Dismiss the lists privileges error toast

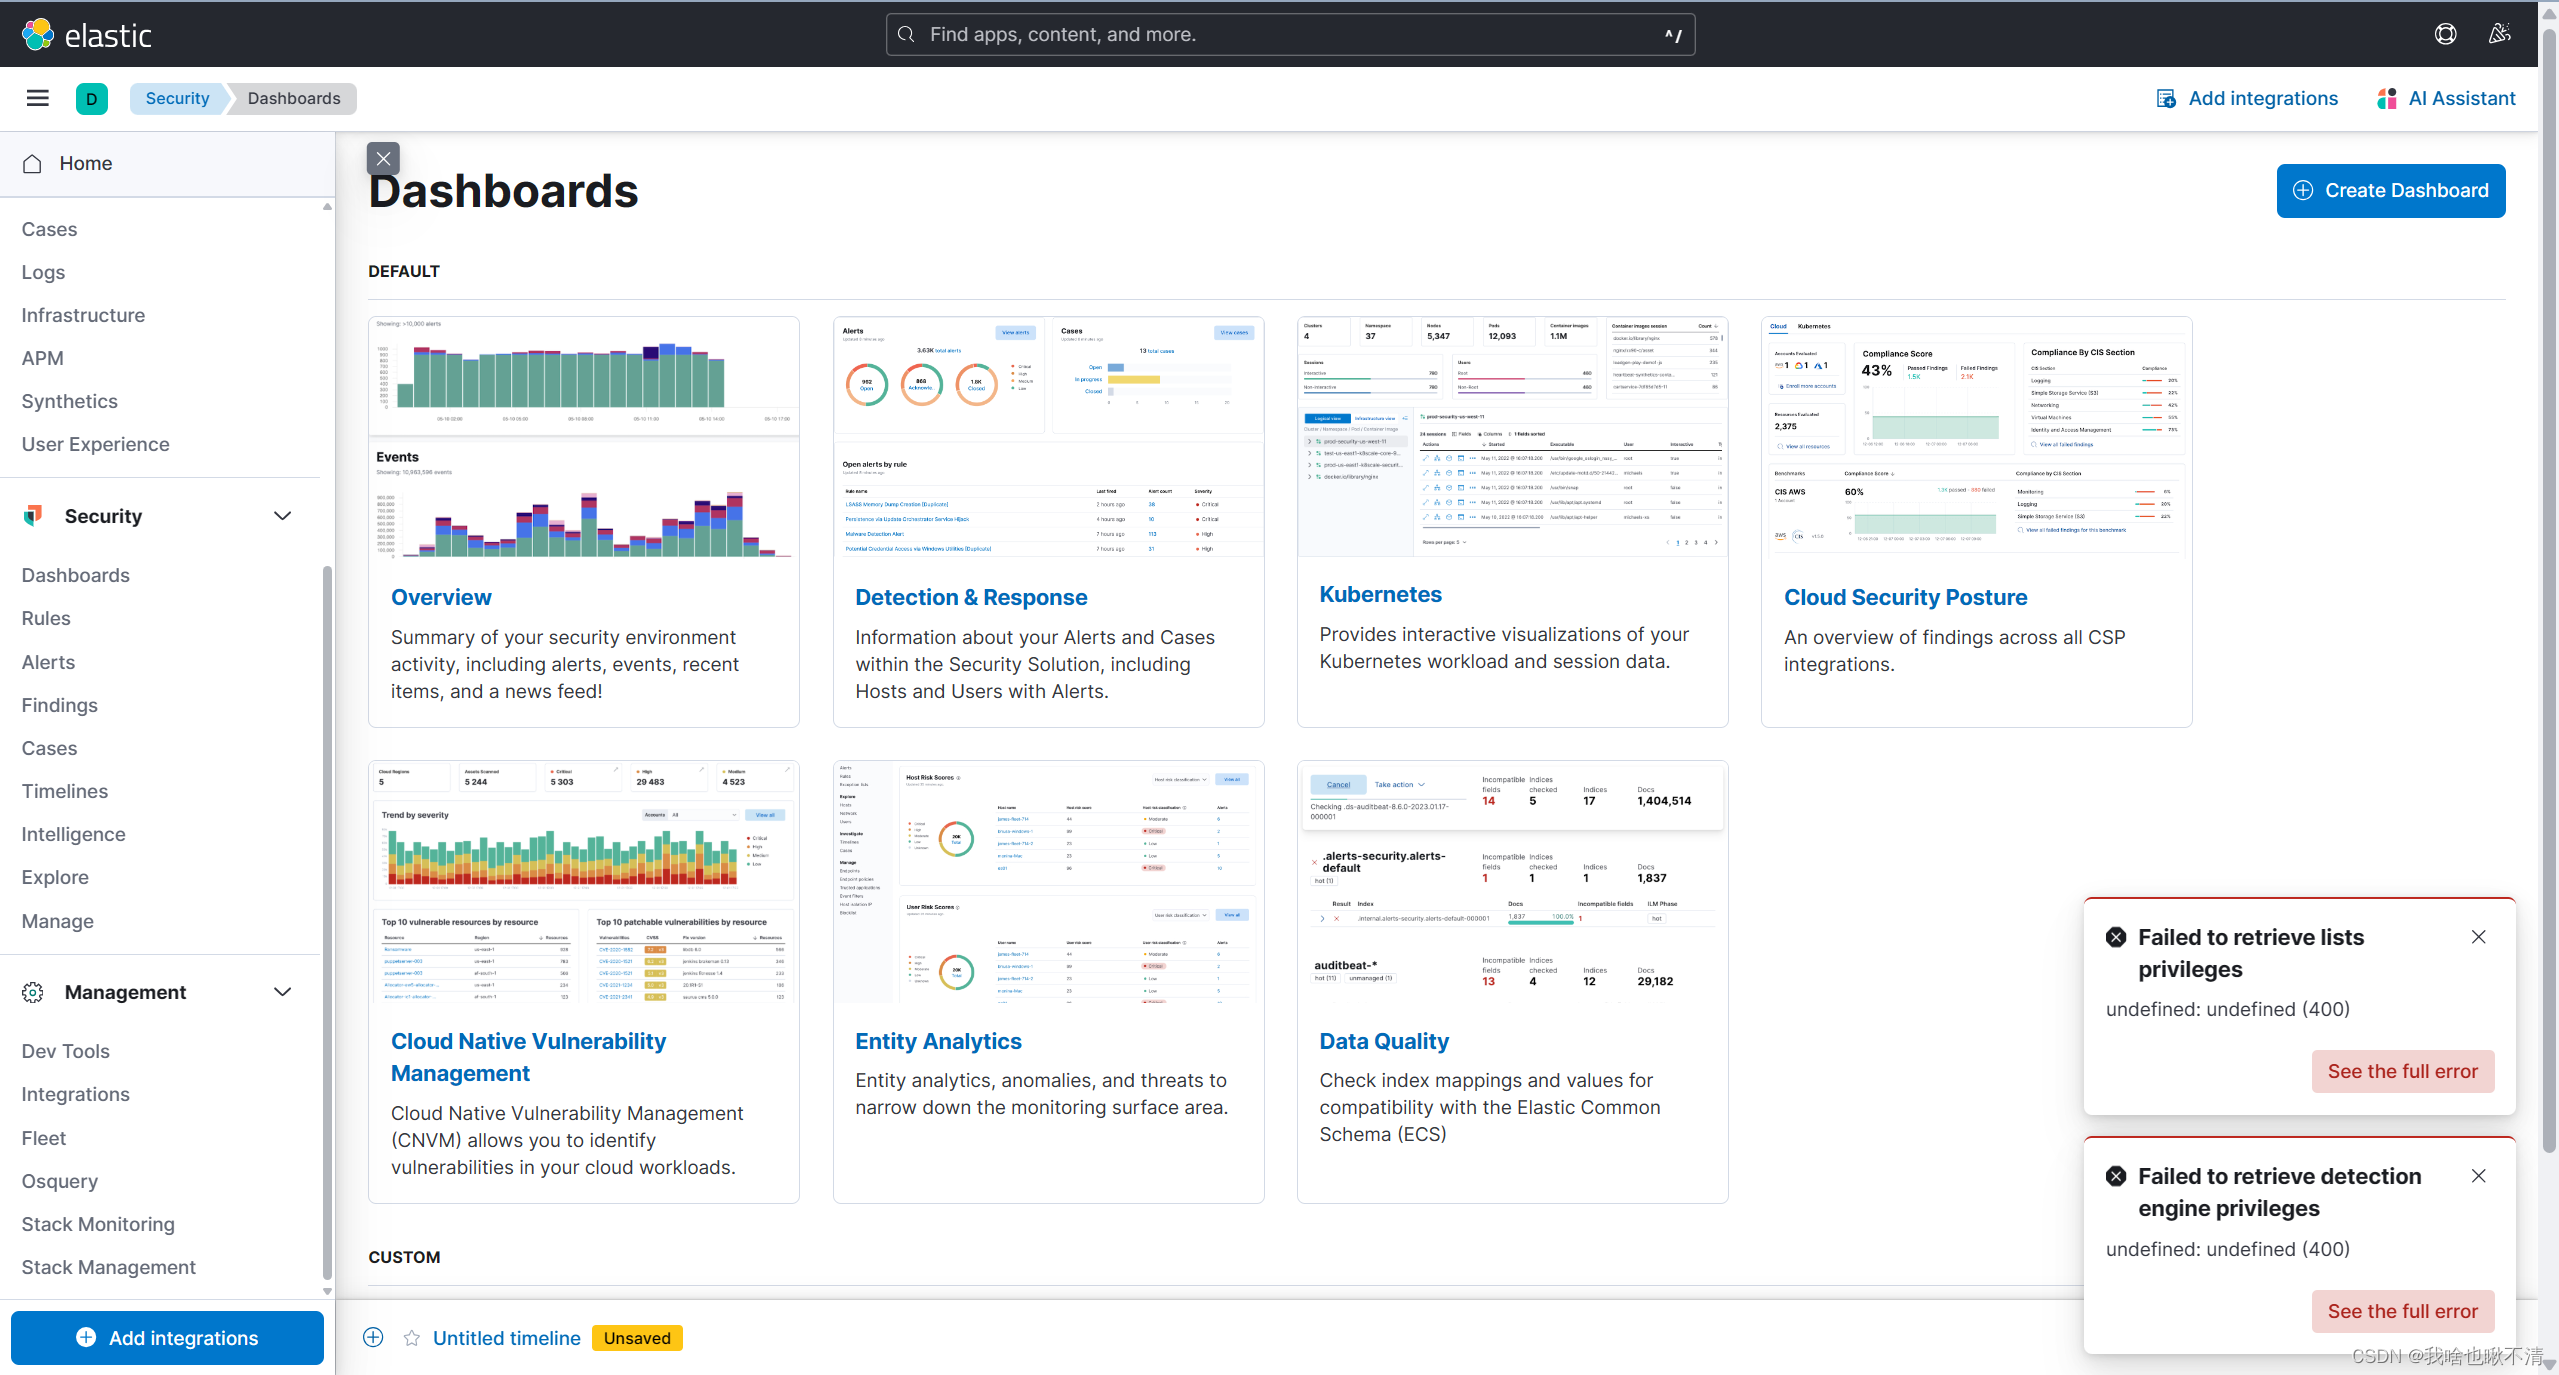2478,937
